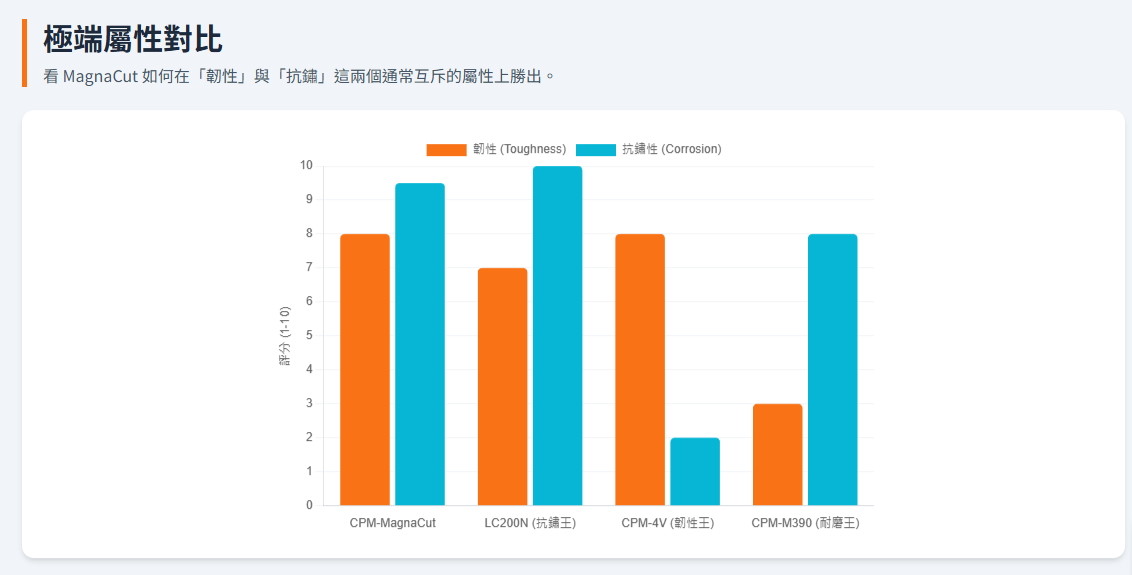Select the CPM-4V (韌性王) axis label
Screen dimensions: 1132x575
pos(667,523)
